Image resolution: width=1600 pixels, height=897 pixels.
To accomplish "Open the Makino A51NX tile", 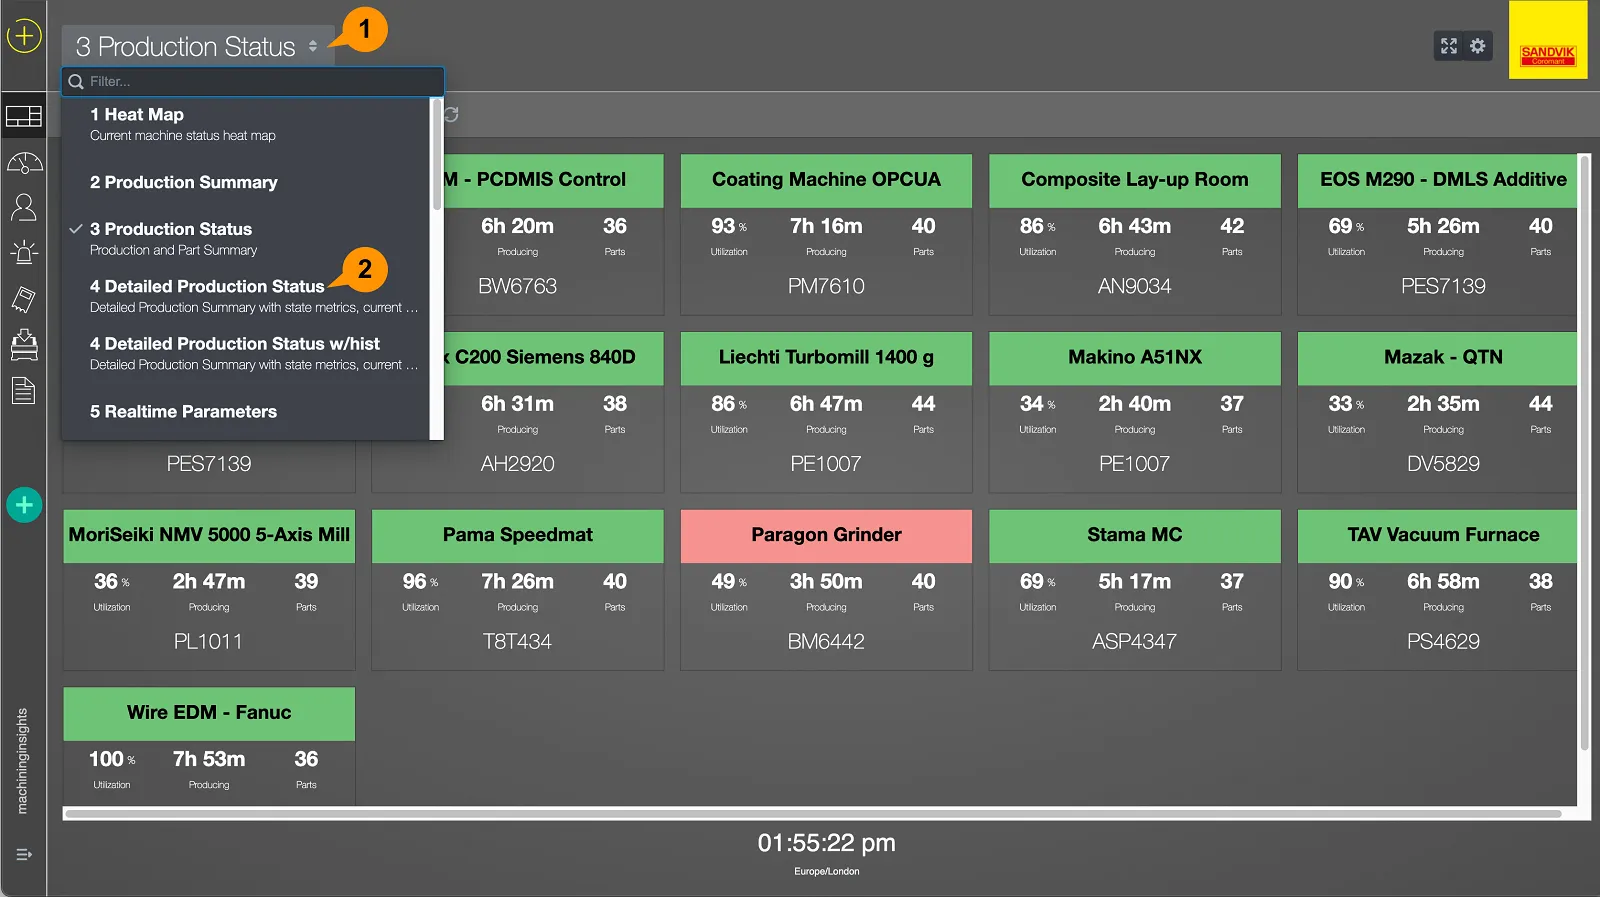I will coord(1135,412).
